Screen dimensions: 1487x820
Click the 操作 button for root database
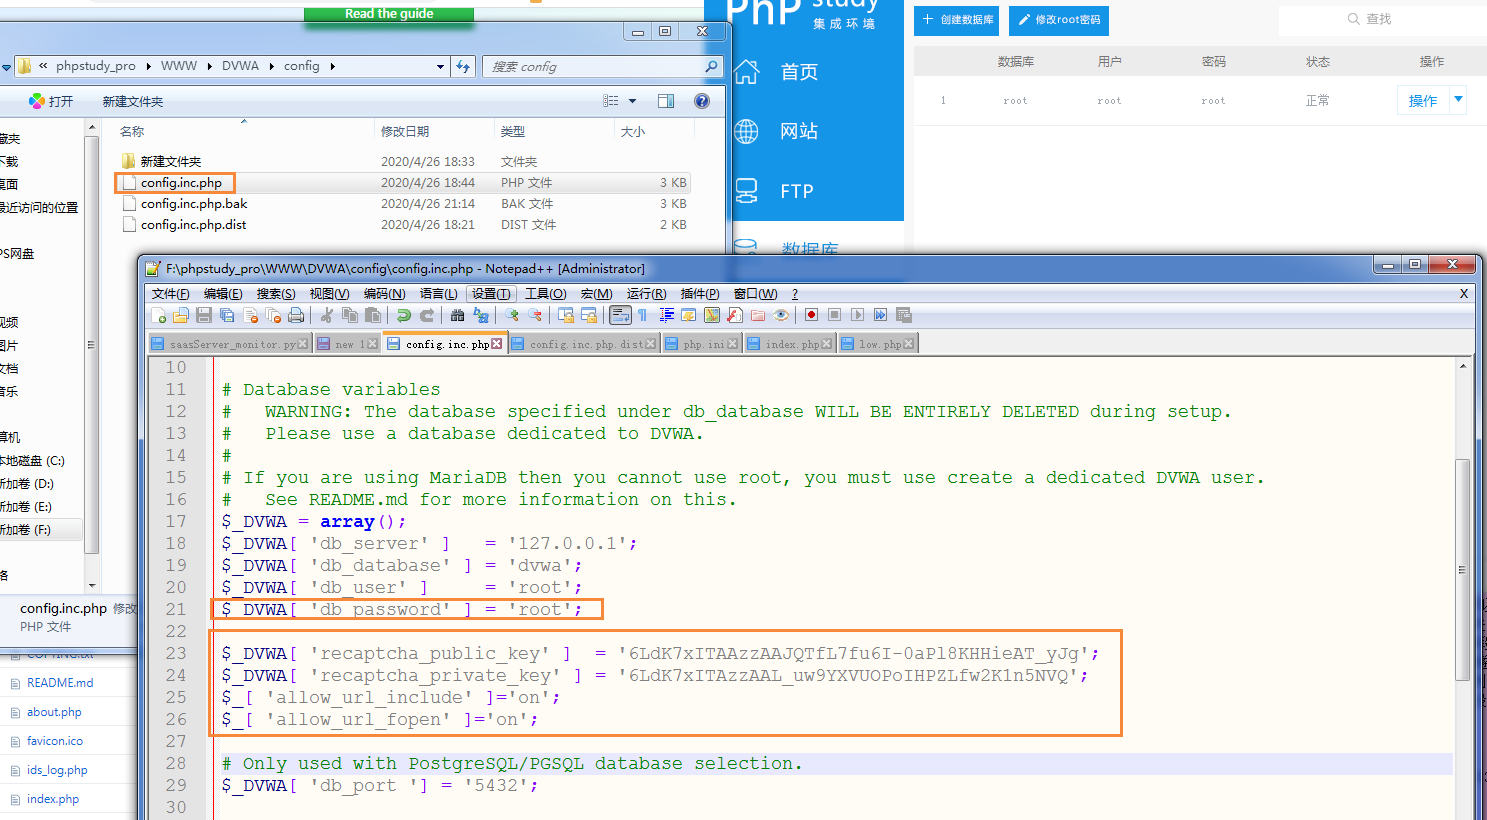(x=1423, y=100)
